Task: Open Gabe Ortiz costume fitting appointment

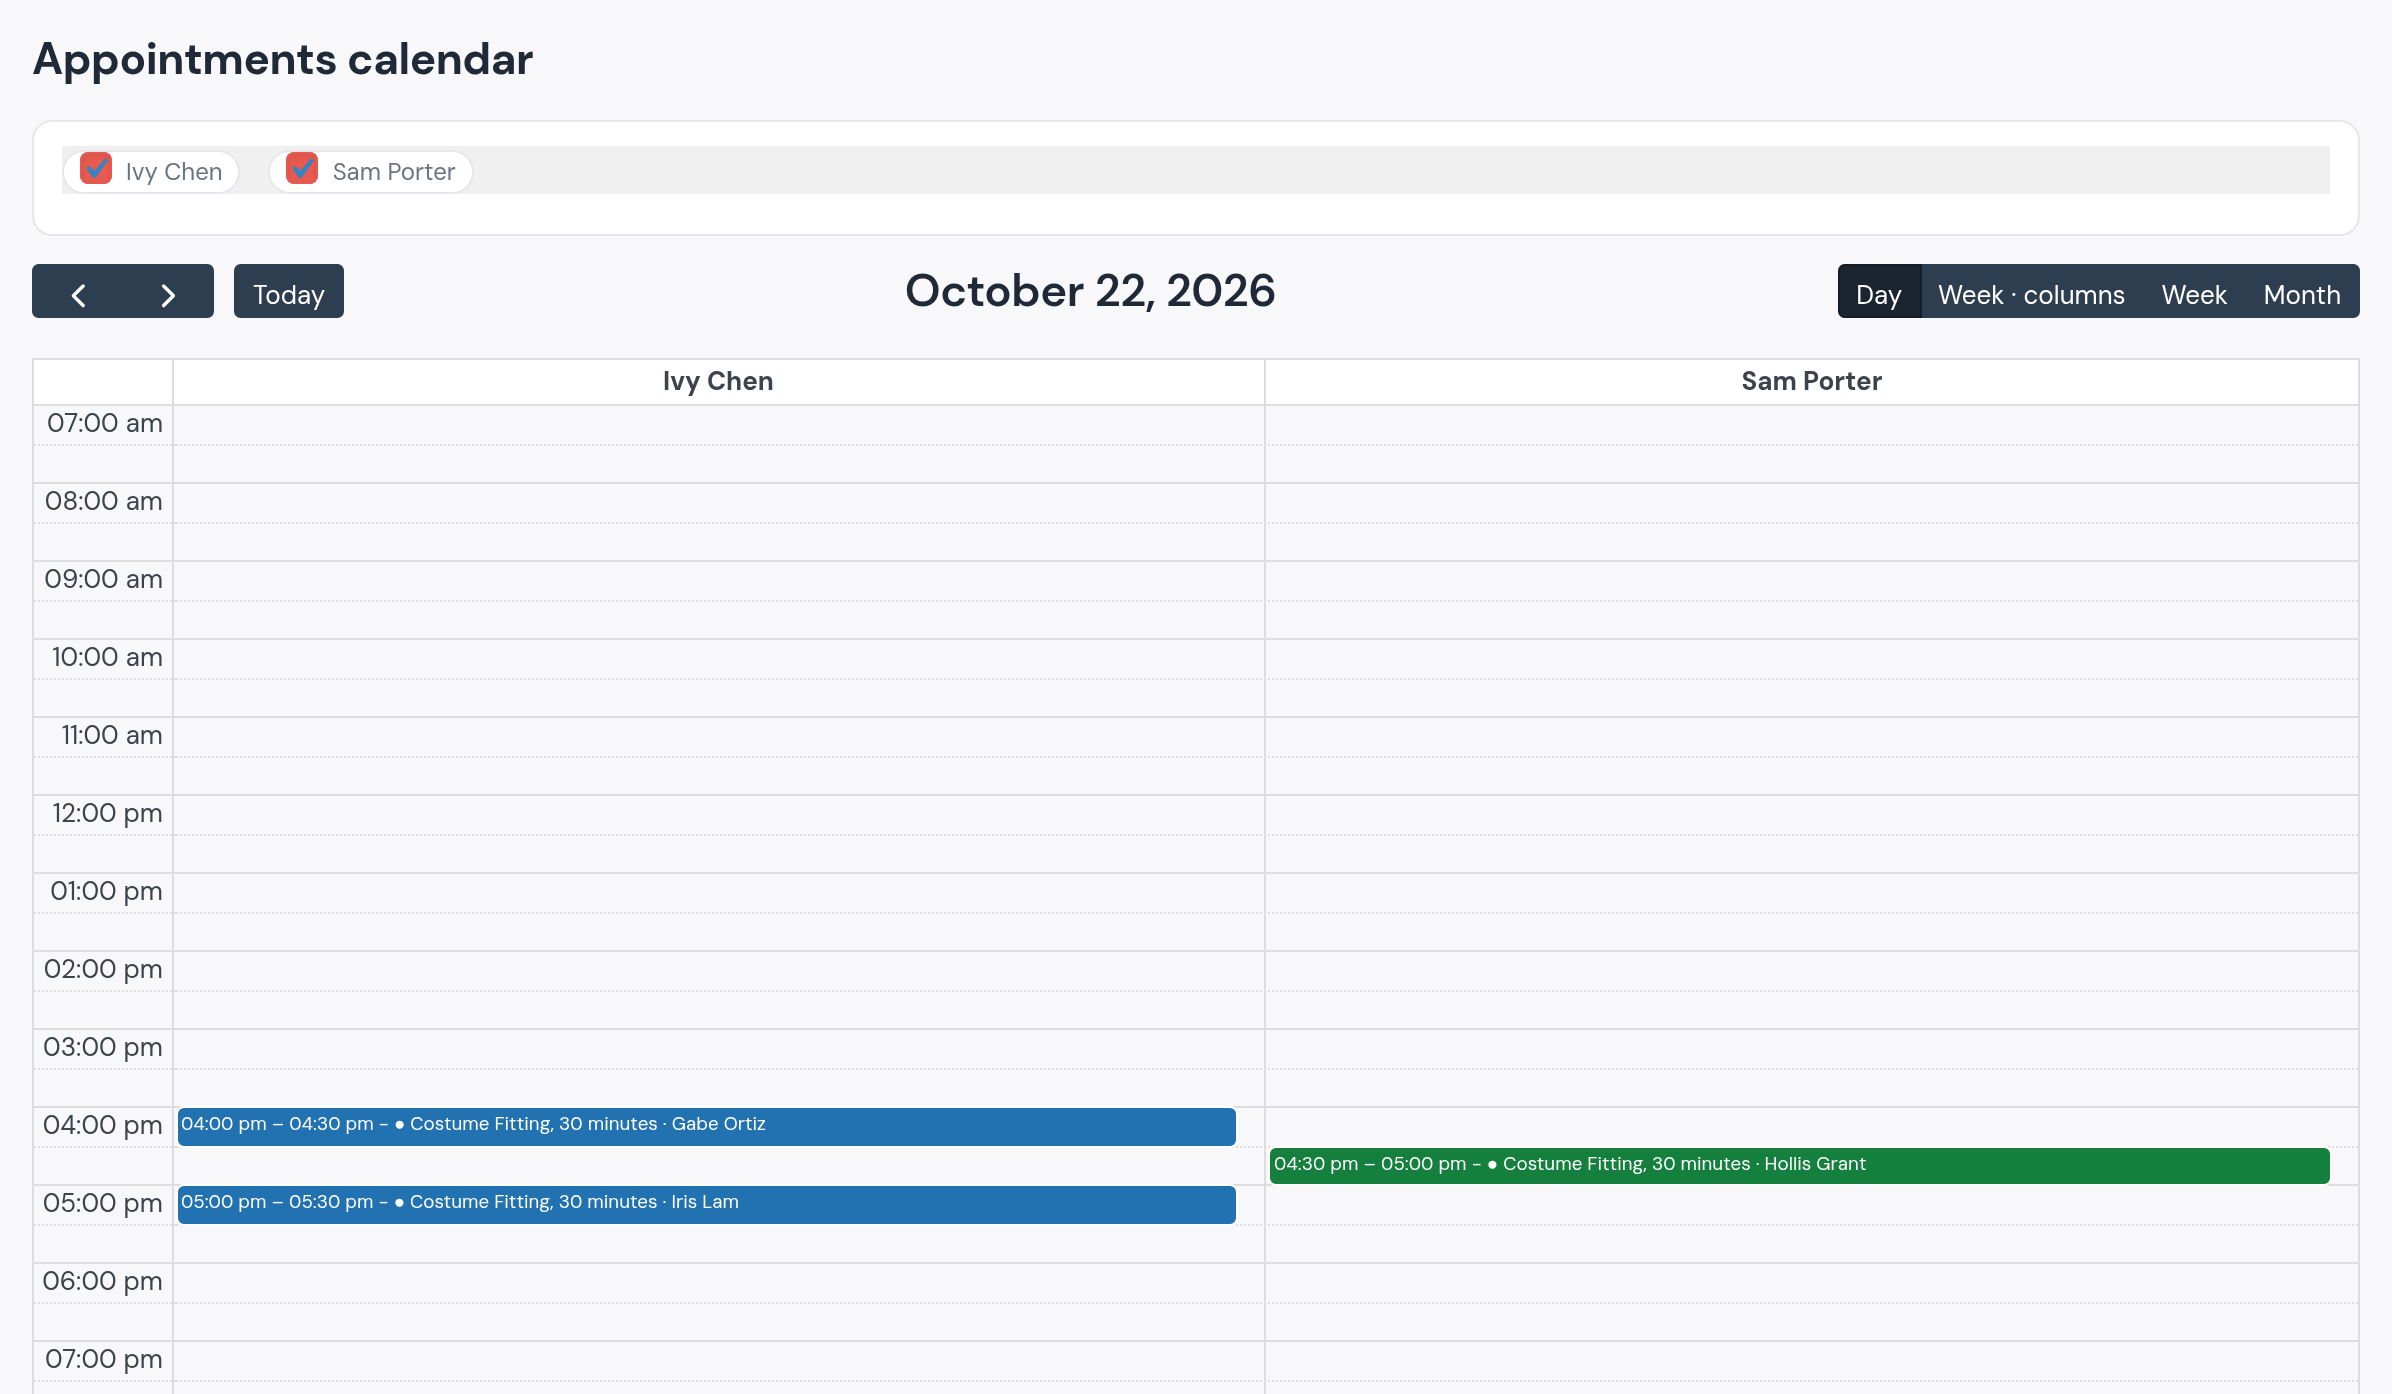Action: [x=707, y=1126]
